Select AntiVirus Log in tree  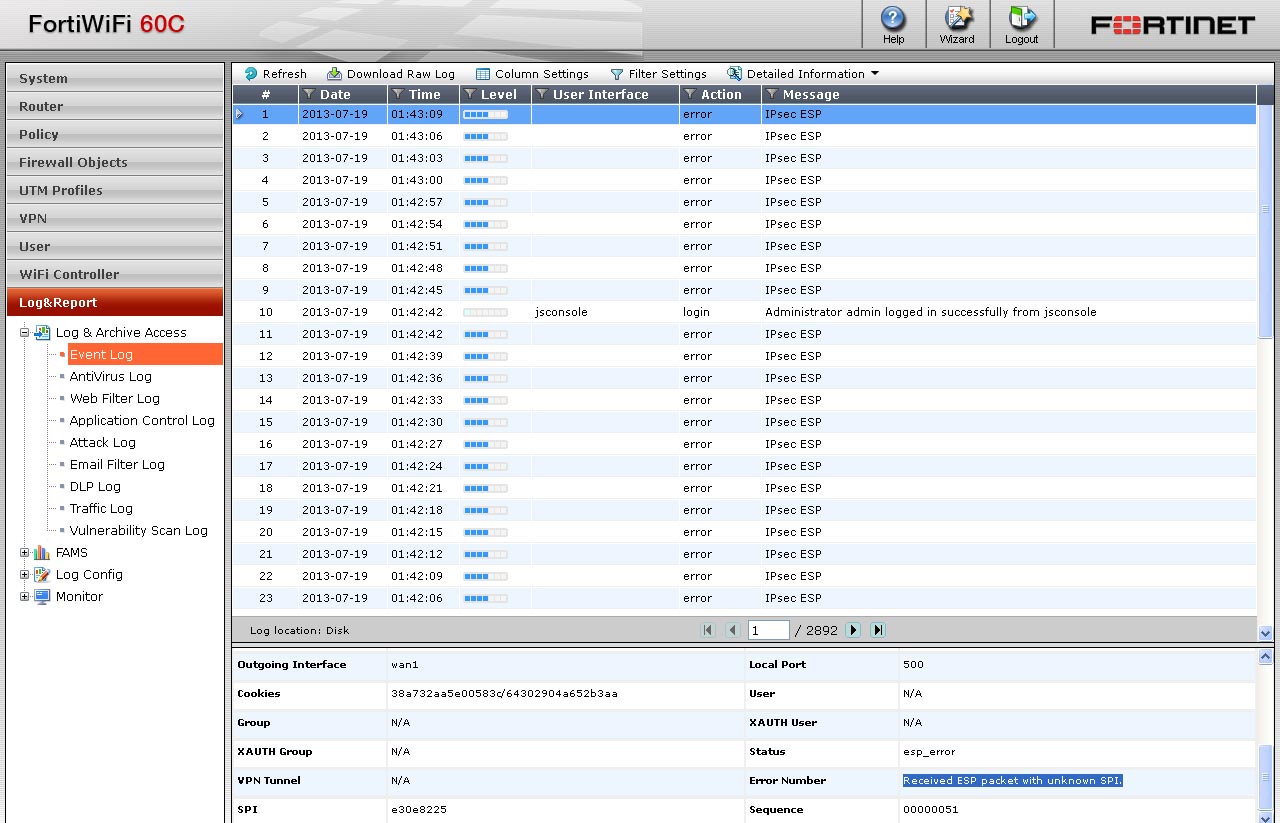coord(111,377)
